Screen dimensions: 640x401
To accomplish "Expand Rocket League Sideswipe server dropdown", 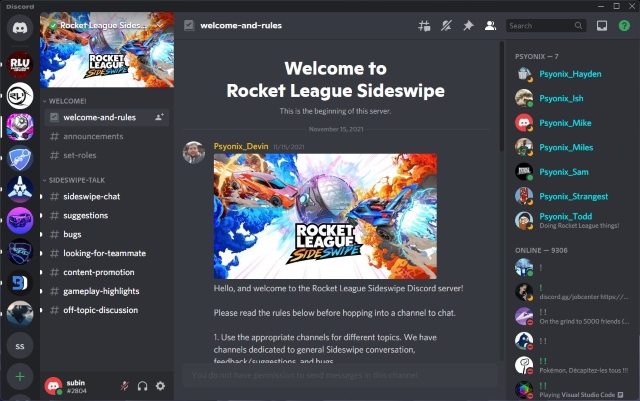I will coord(160,25).
